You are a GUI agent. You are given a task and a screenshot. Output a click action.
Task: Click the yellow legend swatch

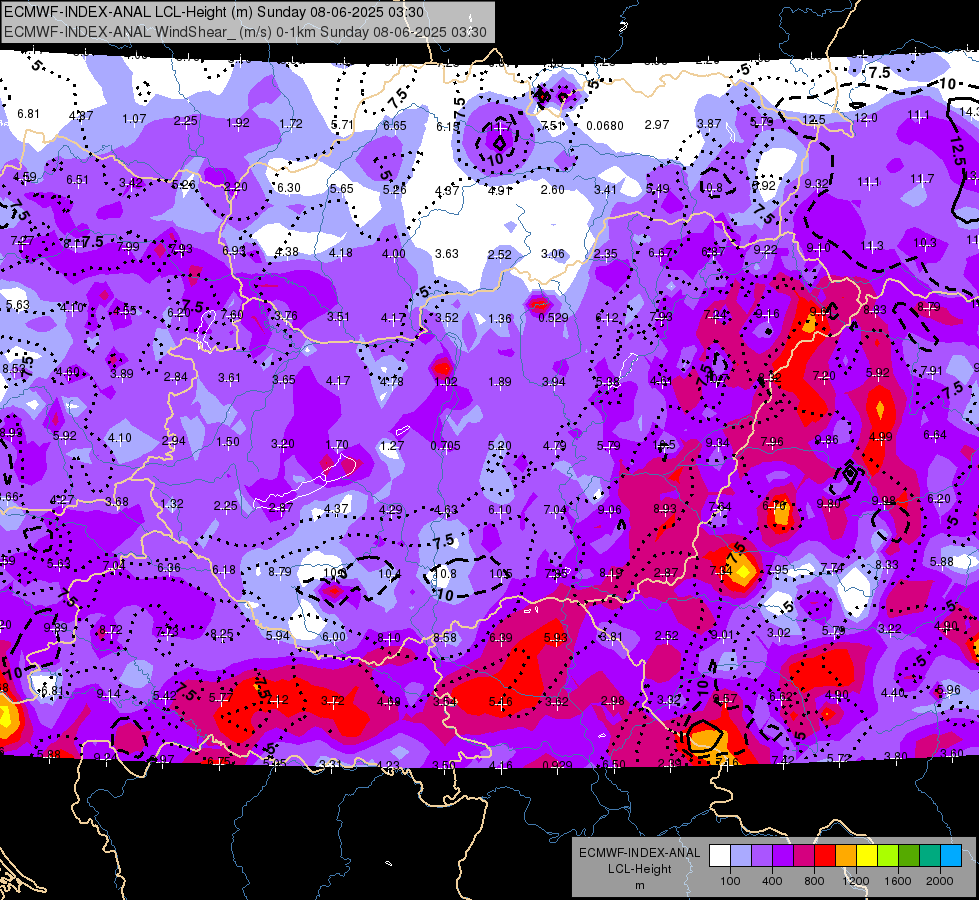[x=867, y=856]
